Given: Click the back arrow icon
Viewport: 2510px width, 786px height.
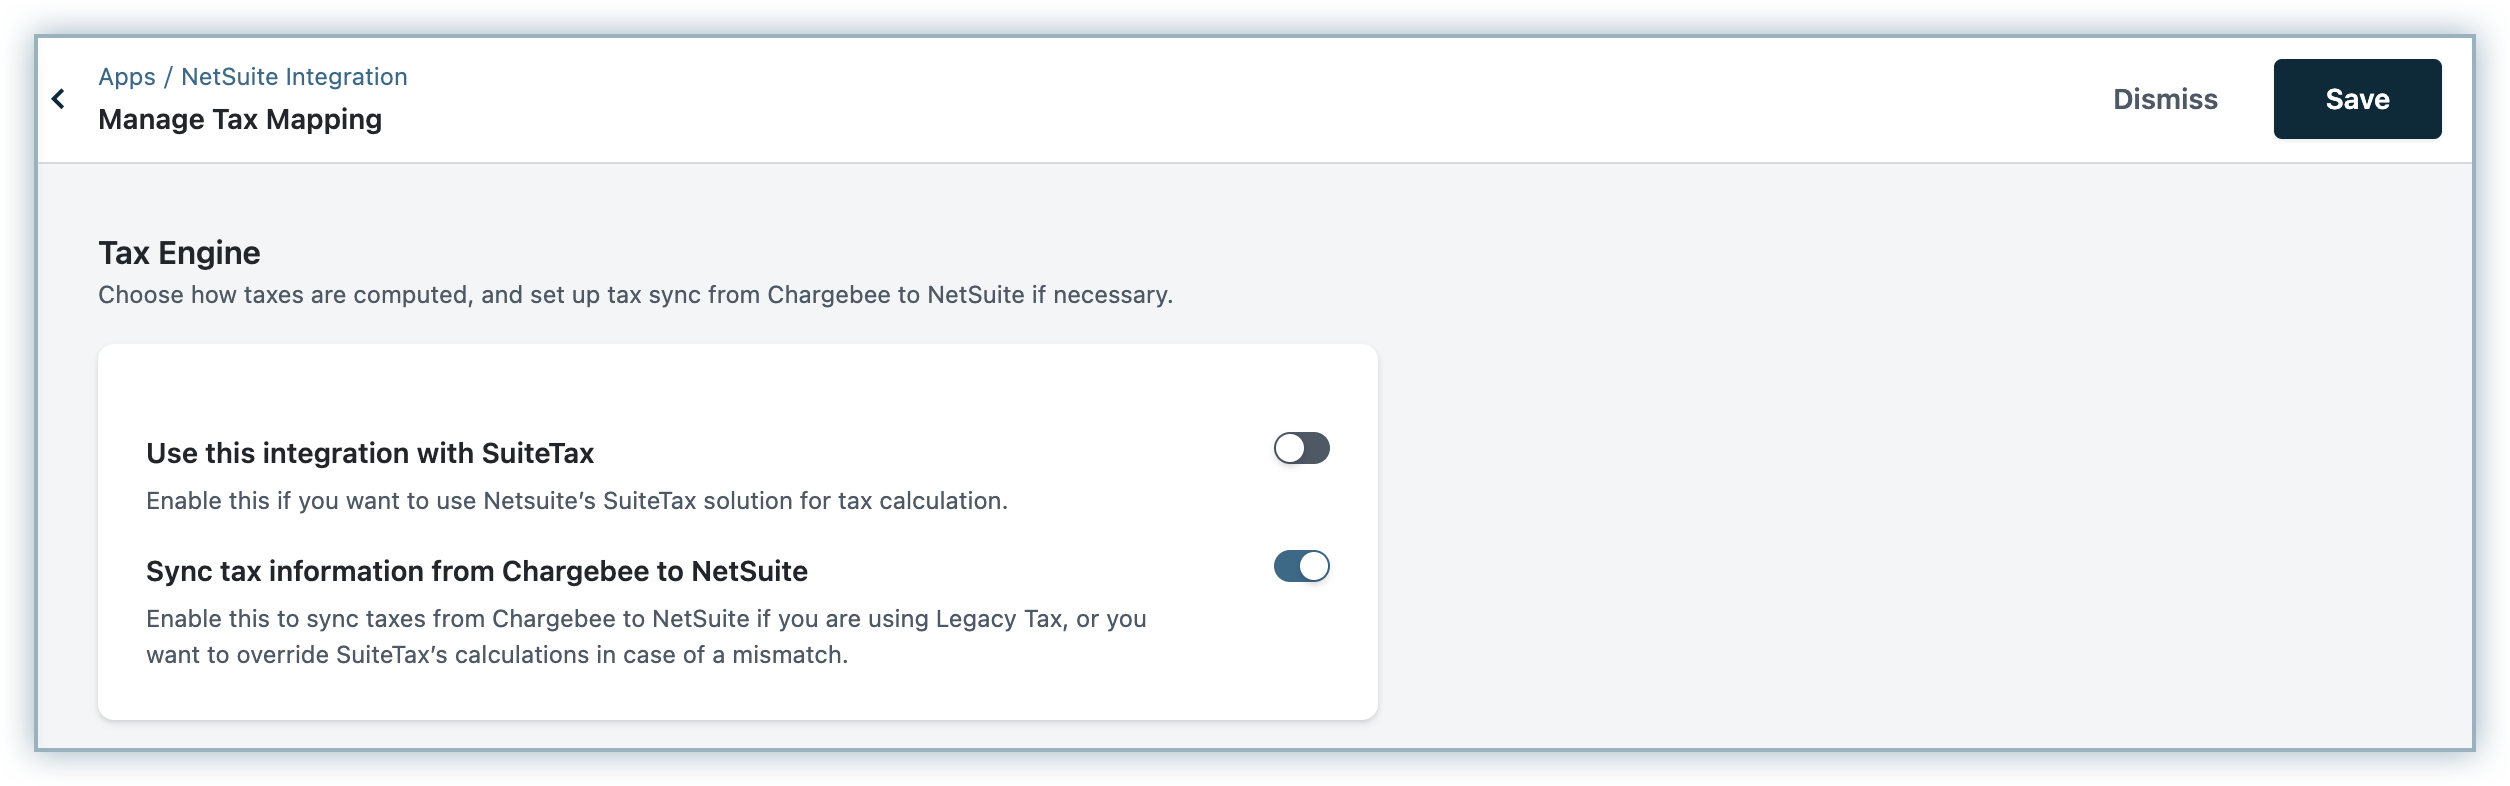Looking at the screenshot, I should [x=59, y=99].
